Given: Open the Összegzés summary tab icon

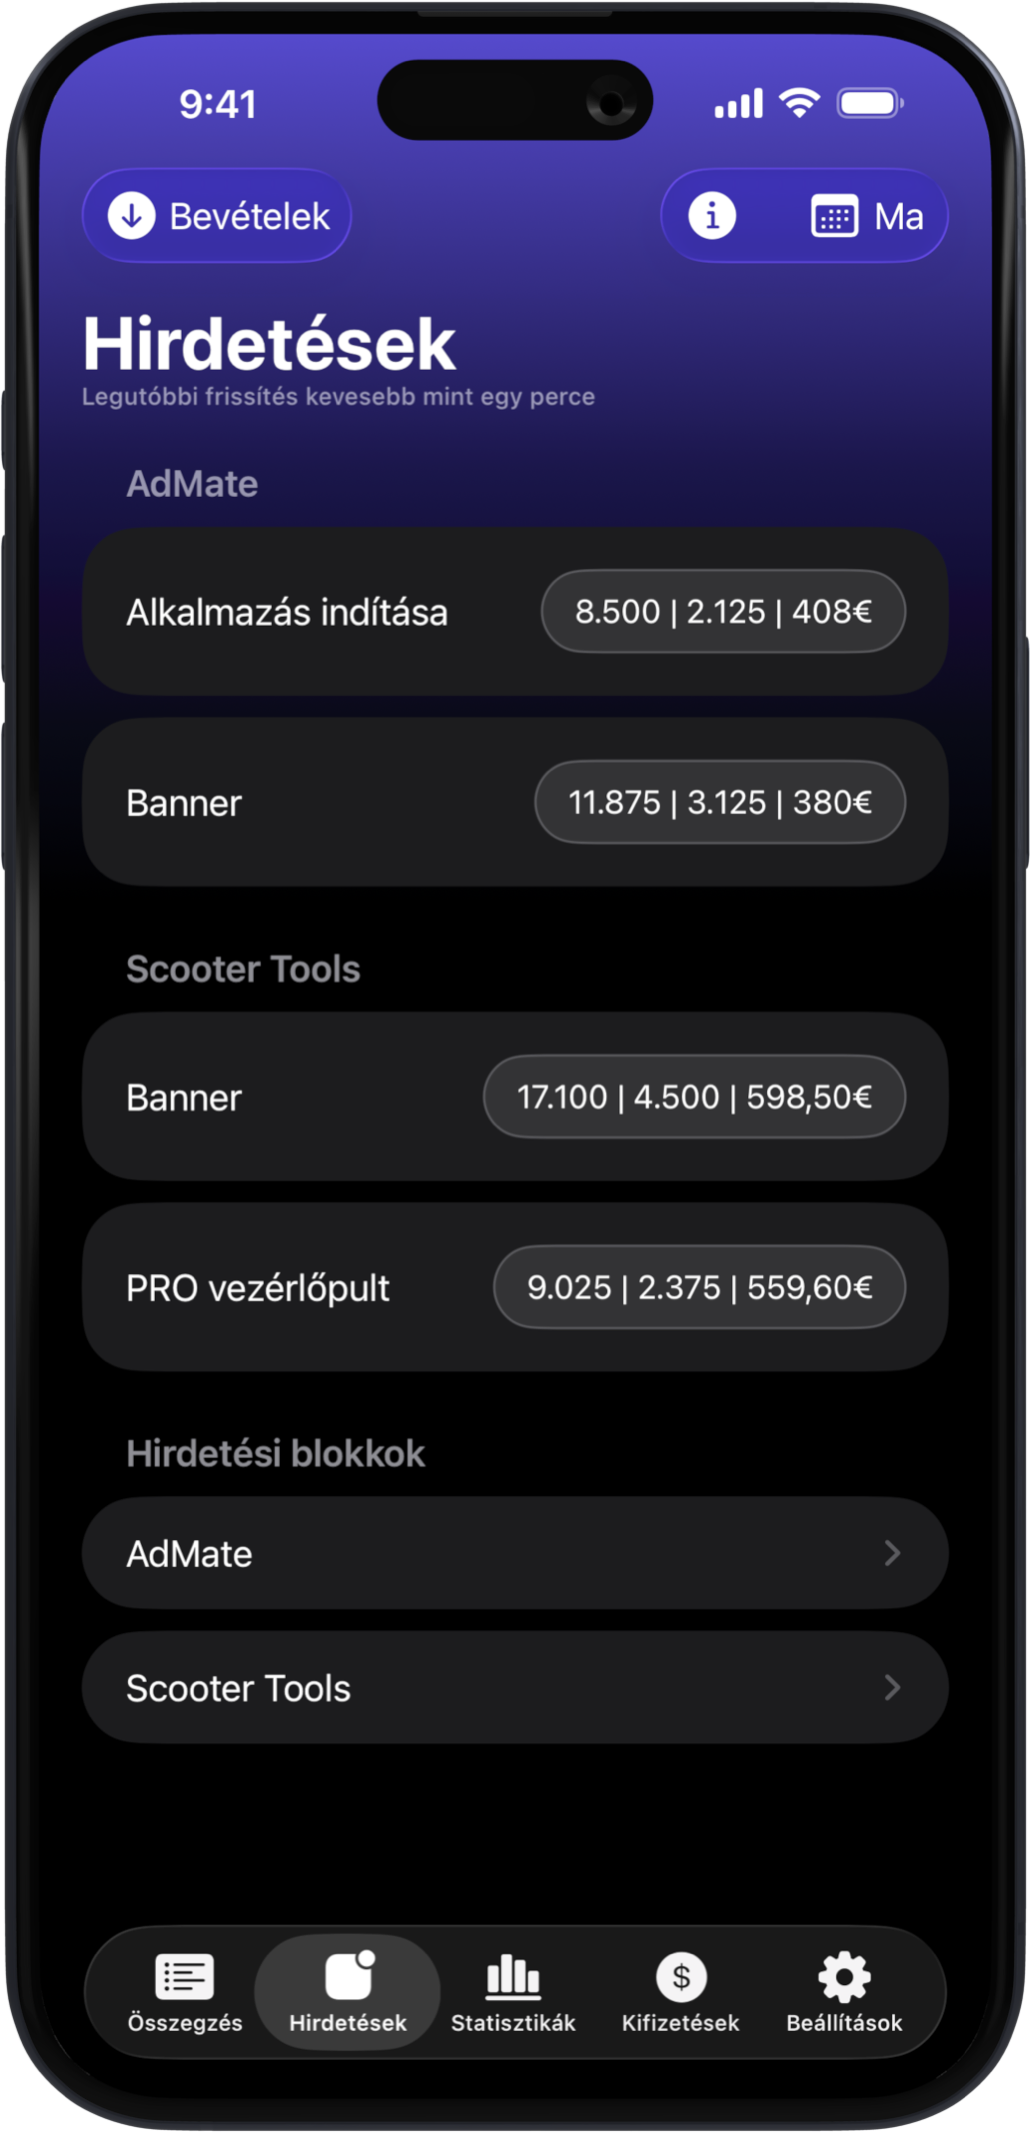Looking at the screenshot, I should click(185, 1976).
